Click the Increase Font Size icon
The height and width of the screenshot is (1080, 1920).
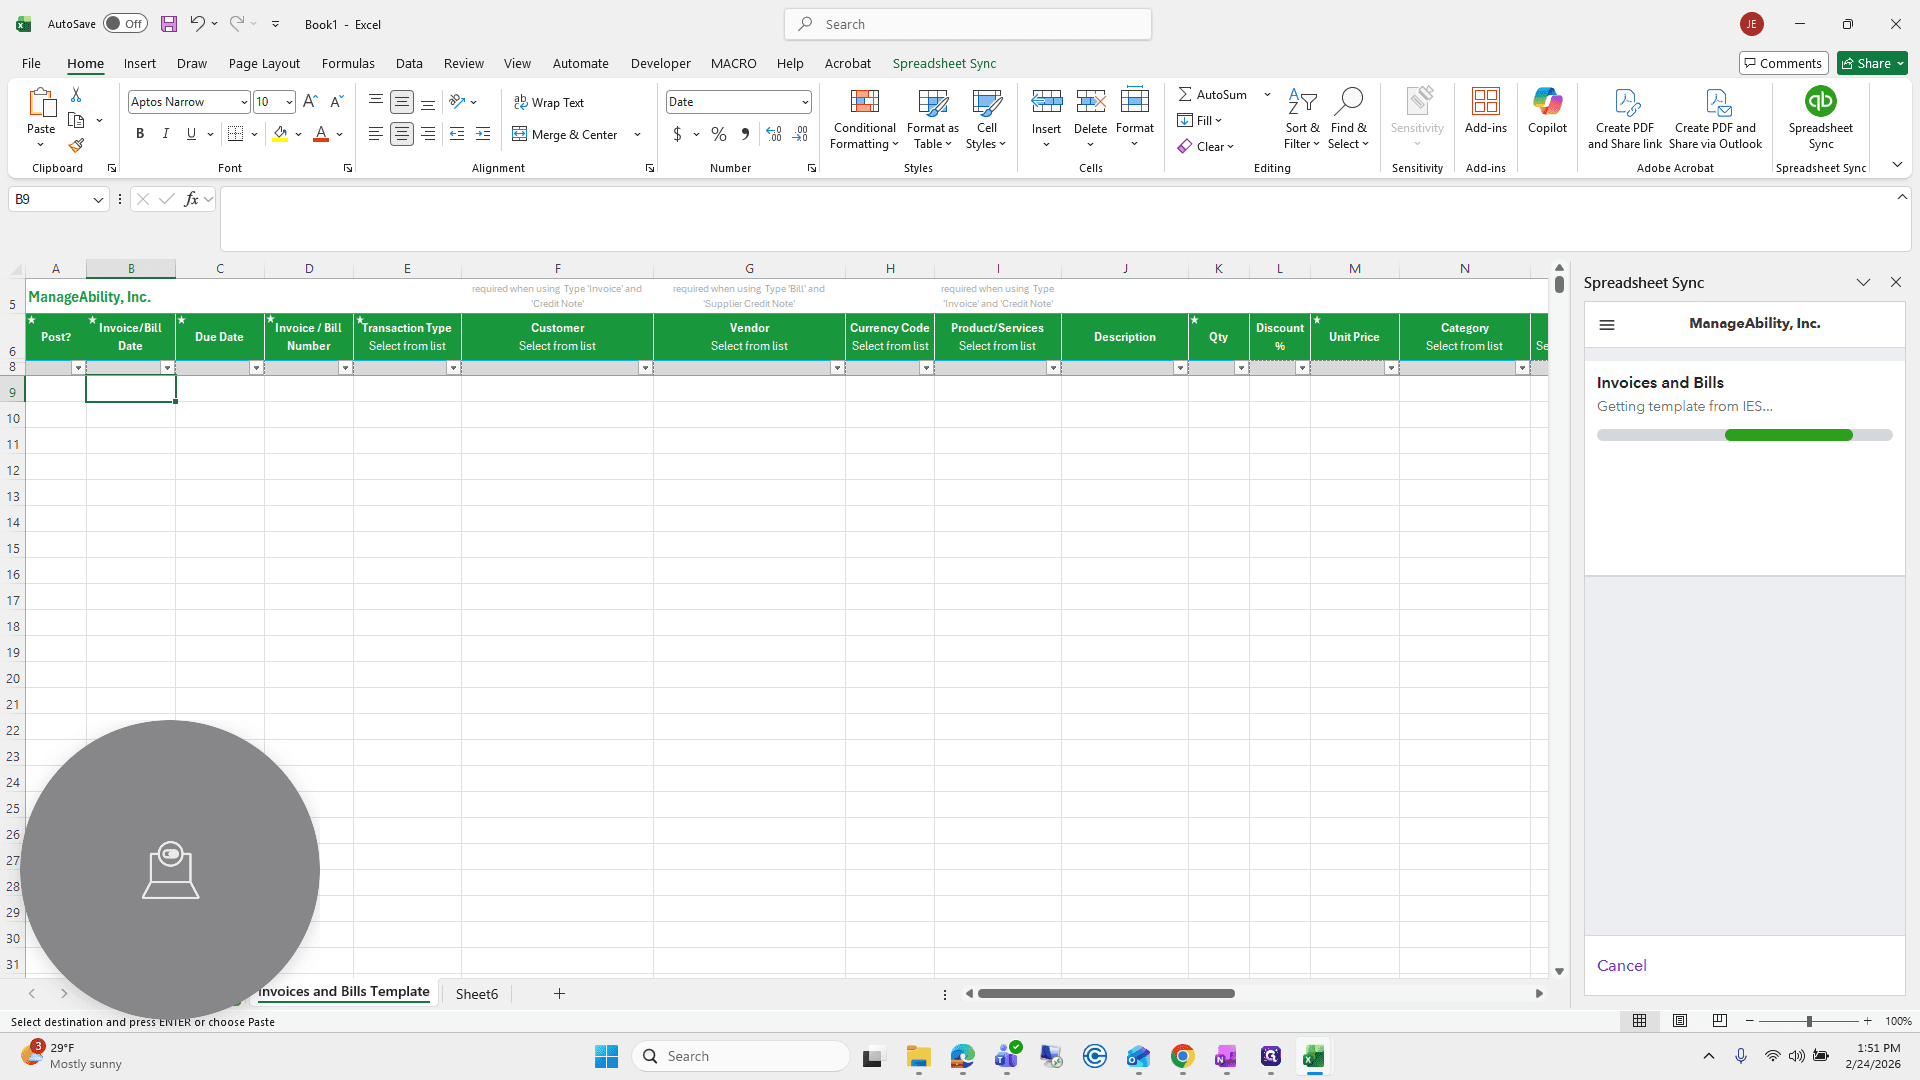310,101
